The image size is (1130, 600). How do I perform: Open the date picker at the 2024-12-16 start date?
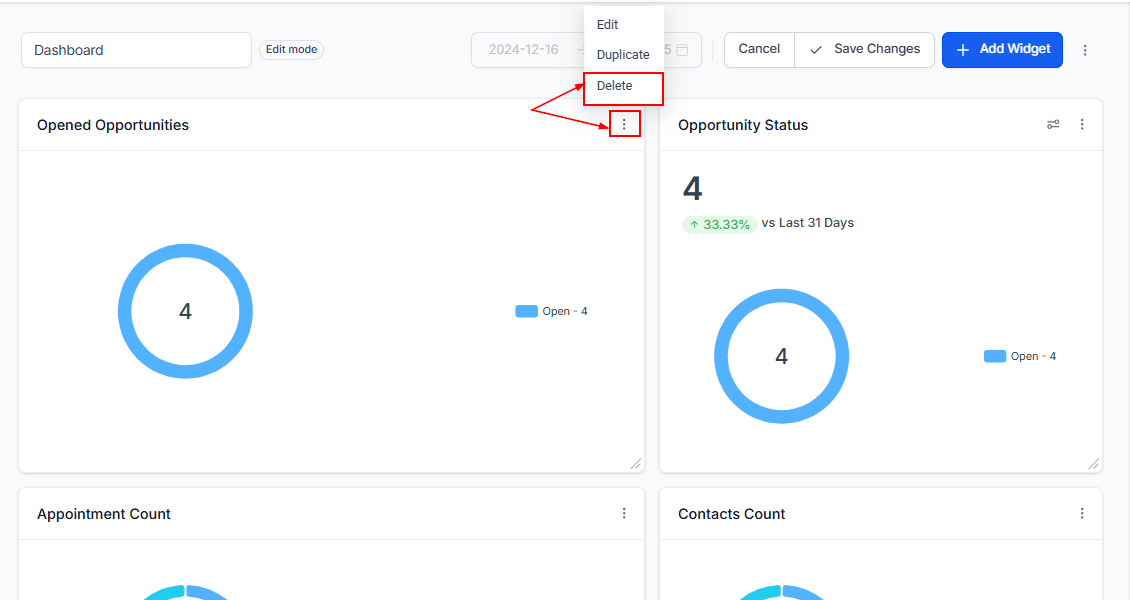[523, 50]
